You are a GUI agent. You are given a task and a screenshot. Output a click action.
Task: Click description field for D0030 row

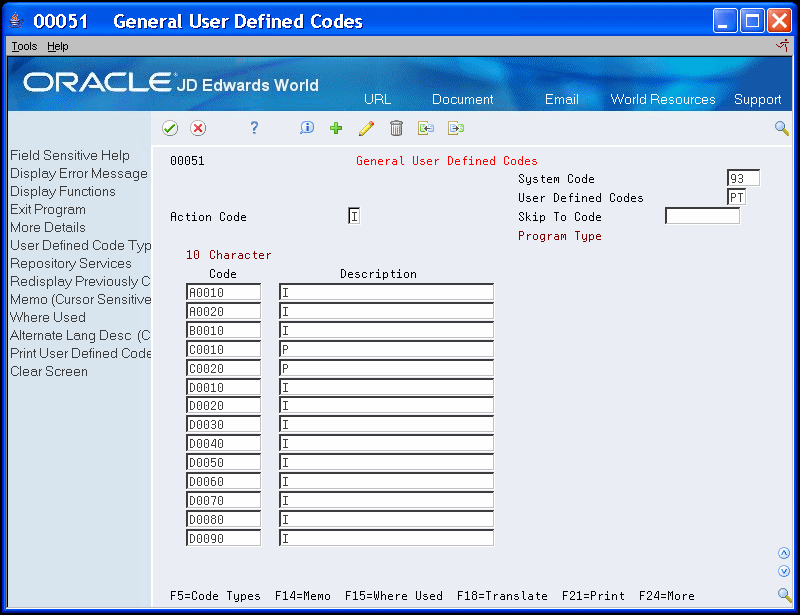coord(386,425)
